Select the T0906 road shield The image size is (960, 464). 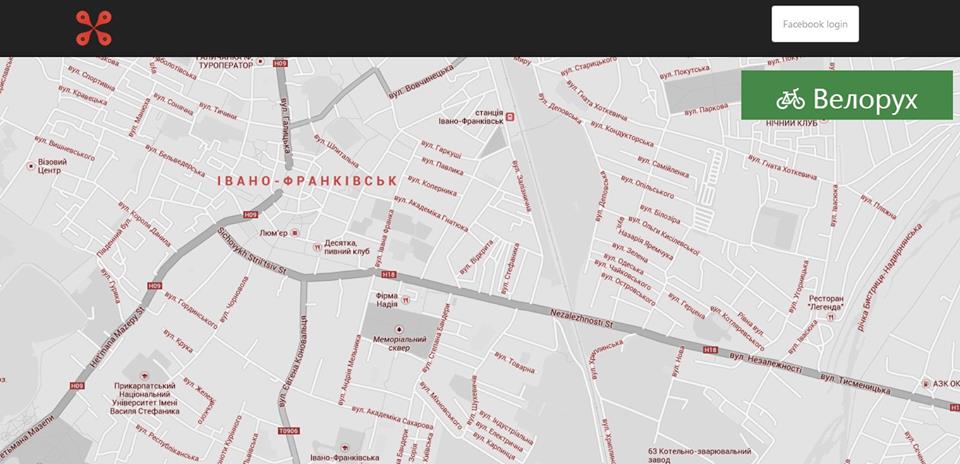click(288, 431)
